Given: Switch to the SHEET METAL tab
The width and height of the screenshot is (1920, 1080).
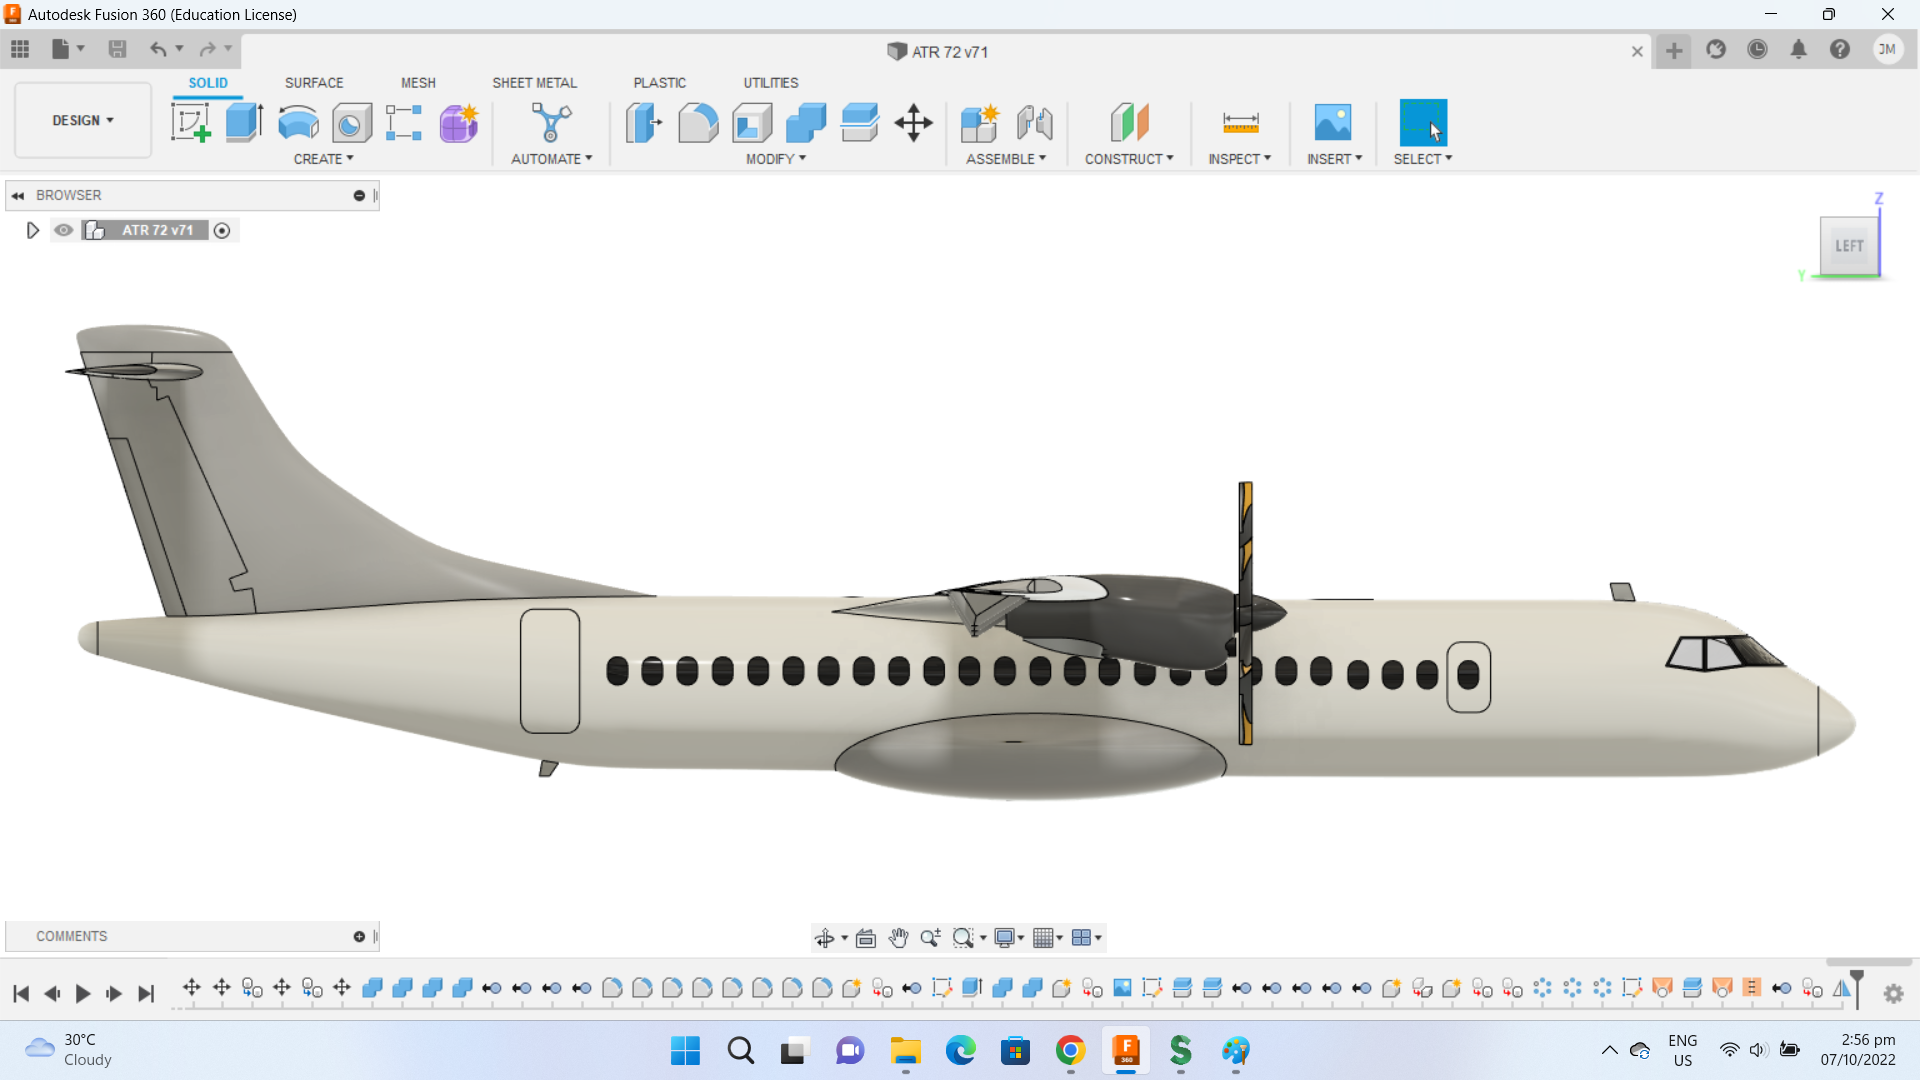Looking at the screenshot, I should pyautogui.click(x=534, y=83).
